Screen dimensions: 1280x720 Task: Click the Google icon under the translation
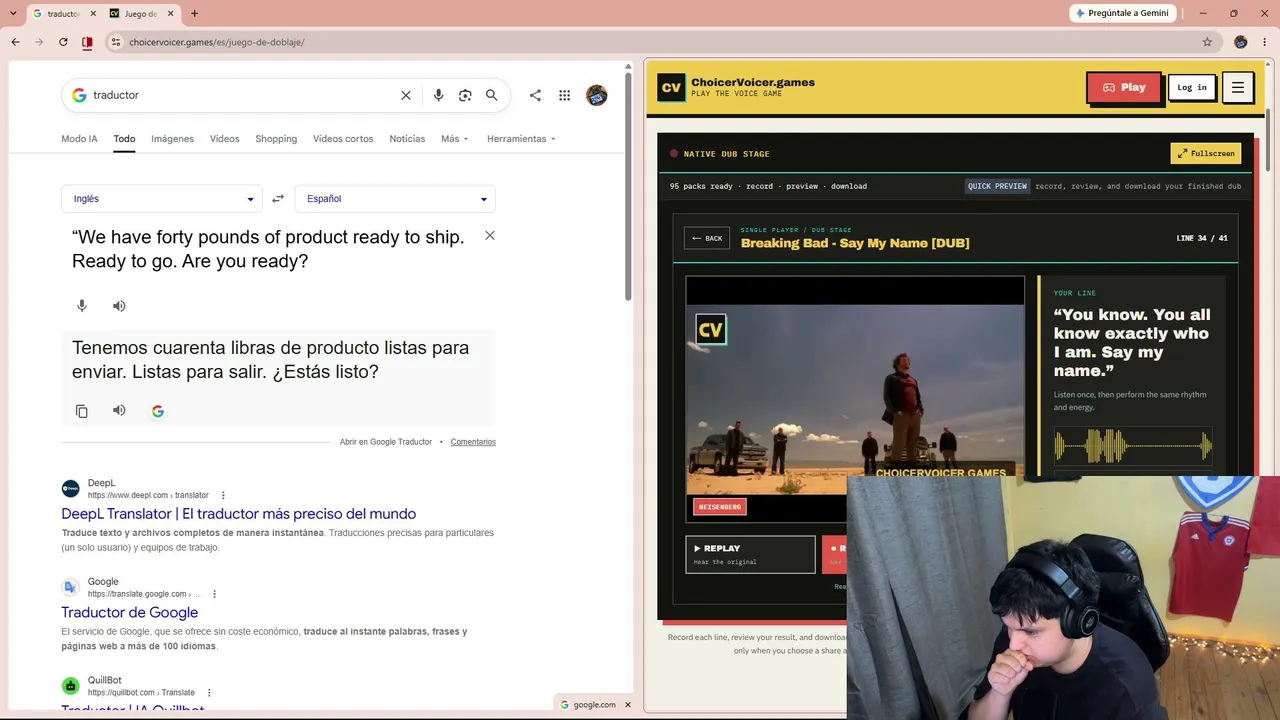click(158, 411)
